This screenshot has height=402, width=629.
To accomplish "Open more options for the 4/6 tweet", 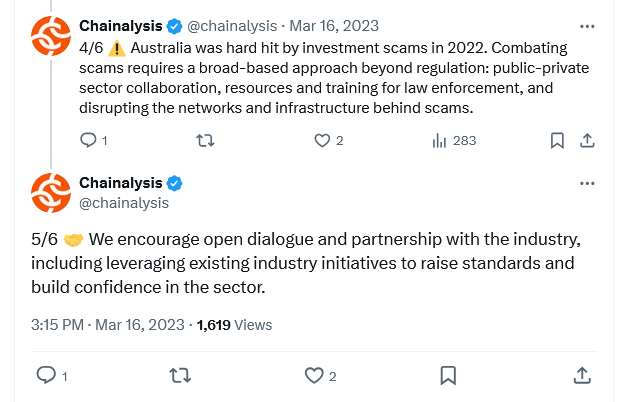I will tap(587, 26).
